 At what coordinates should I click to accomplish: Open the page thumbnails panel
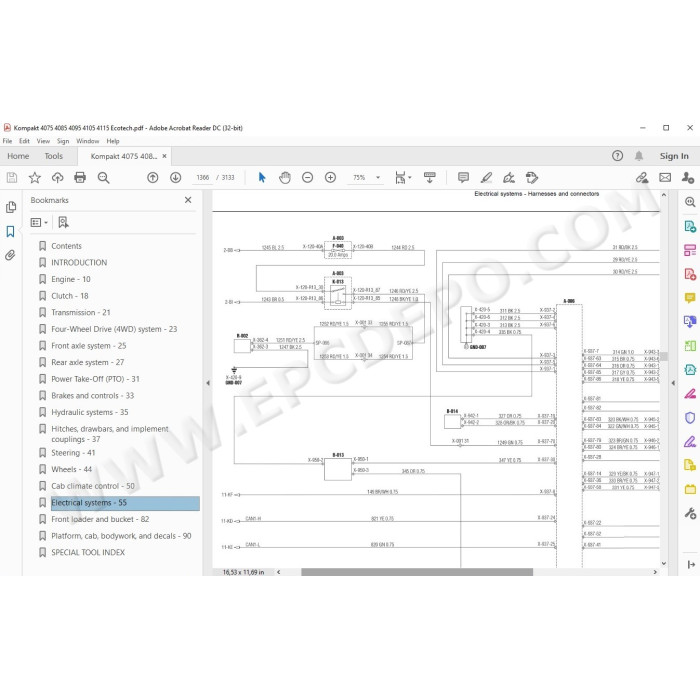11,207
